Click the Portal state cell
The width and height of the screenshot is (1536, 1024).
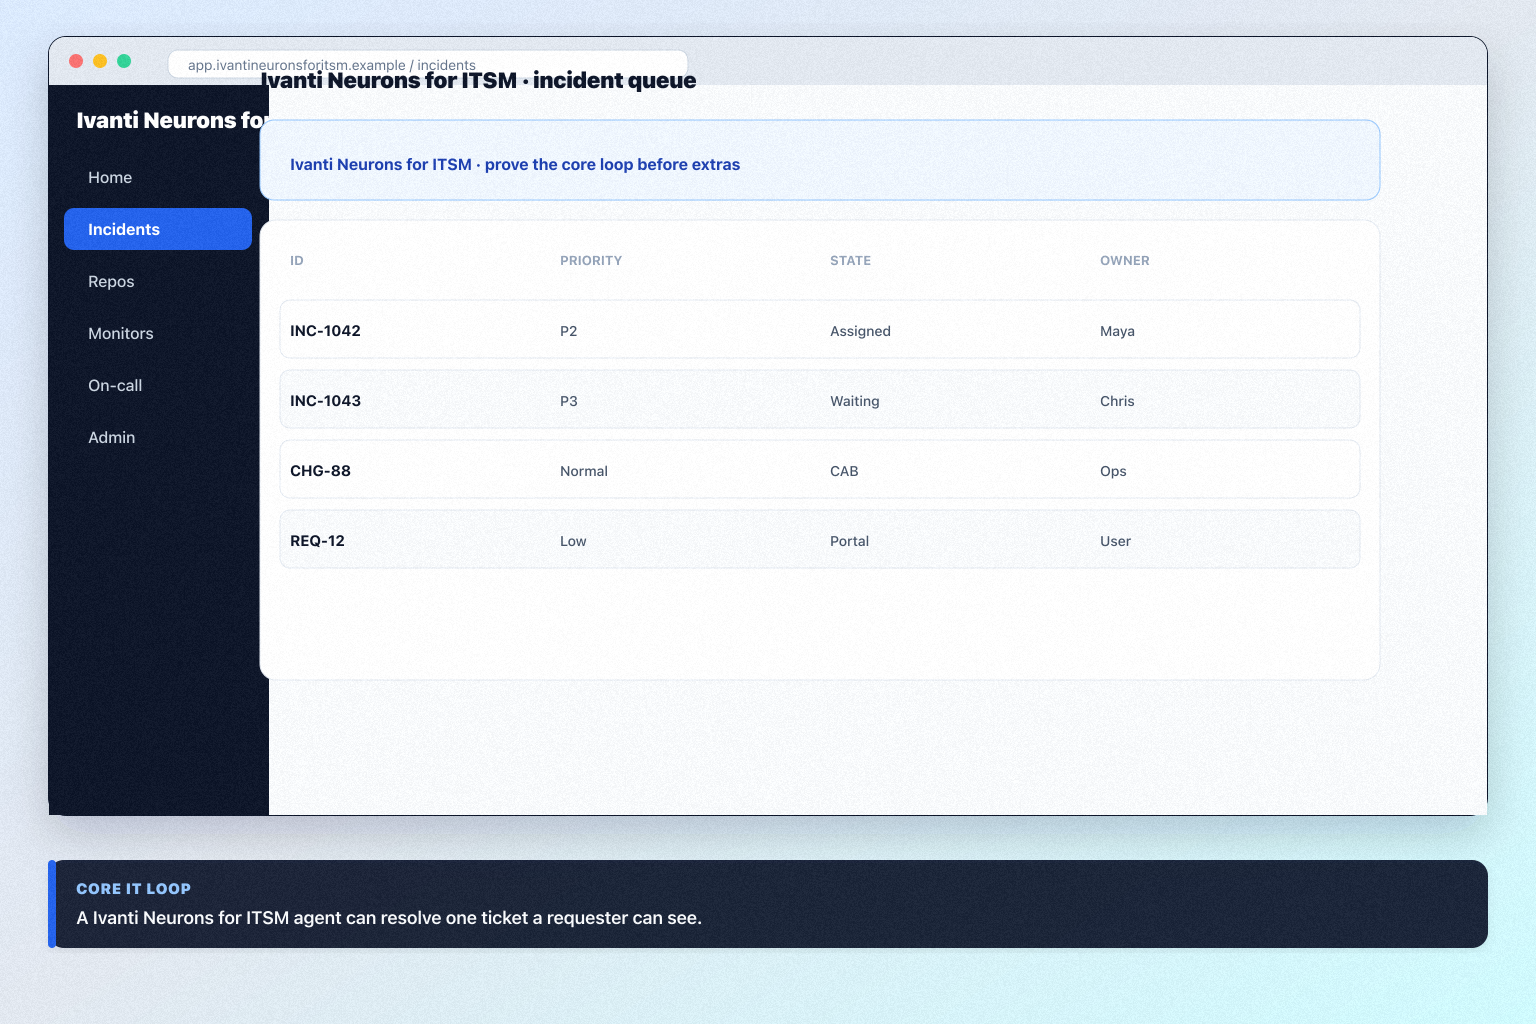click(849, 541)
